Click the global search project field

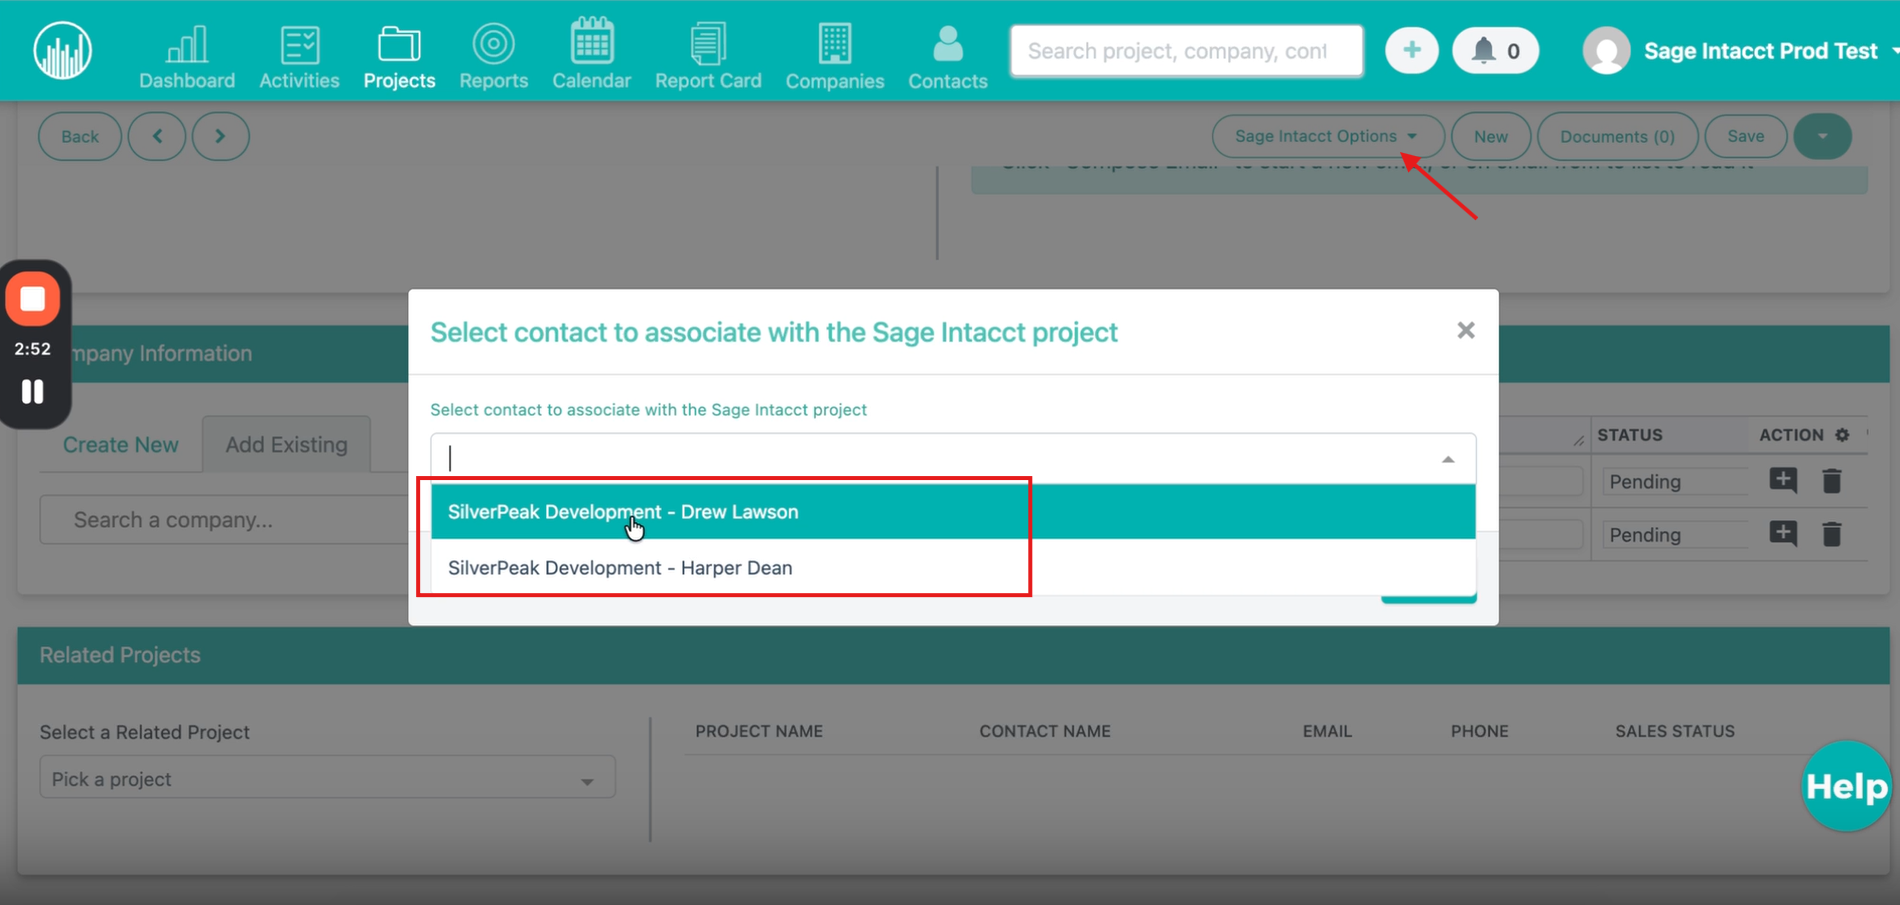(x=1186, y=51)
